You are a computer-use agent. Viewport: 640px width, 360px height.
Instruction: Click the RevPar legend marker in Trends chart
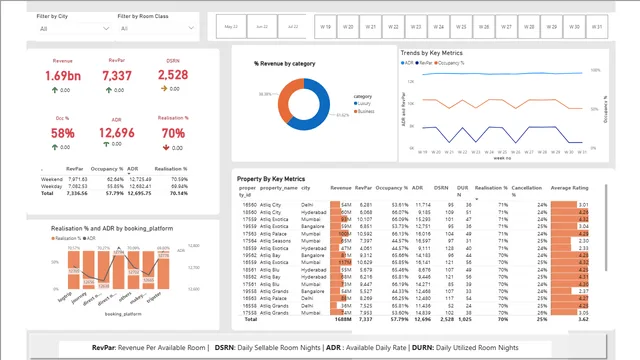pyautogui.click(x=417, y=63)
